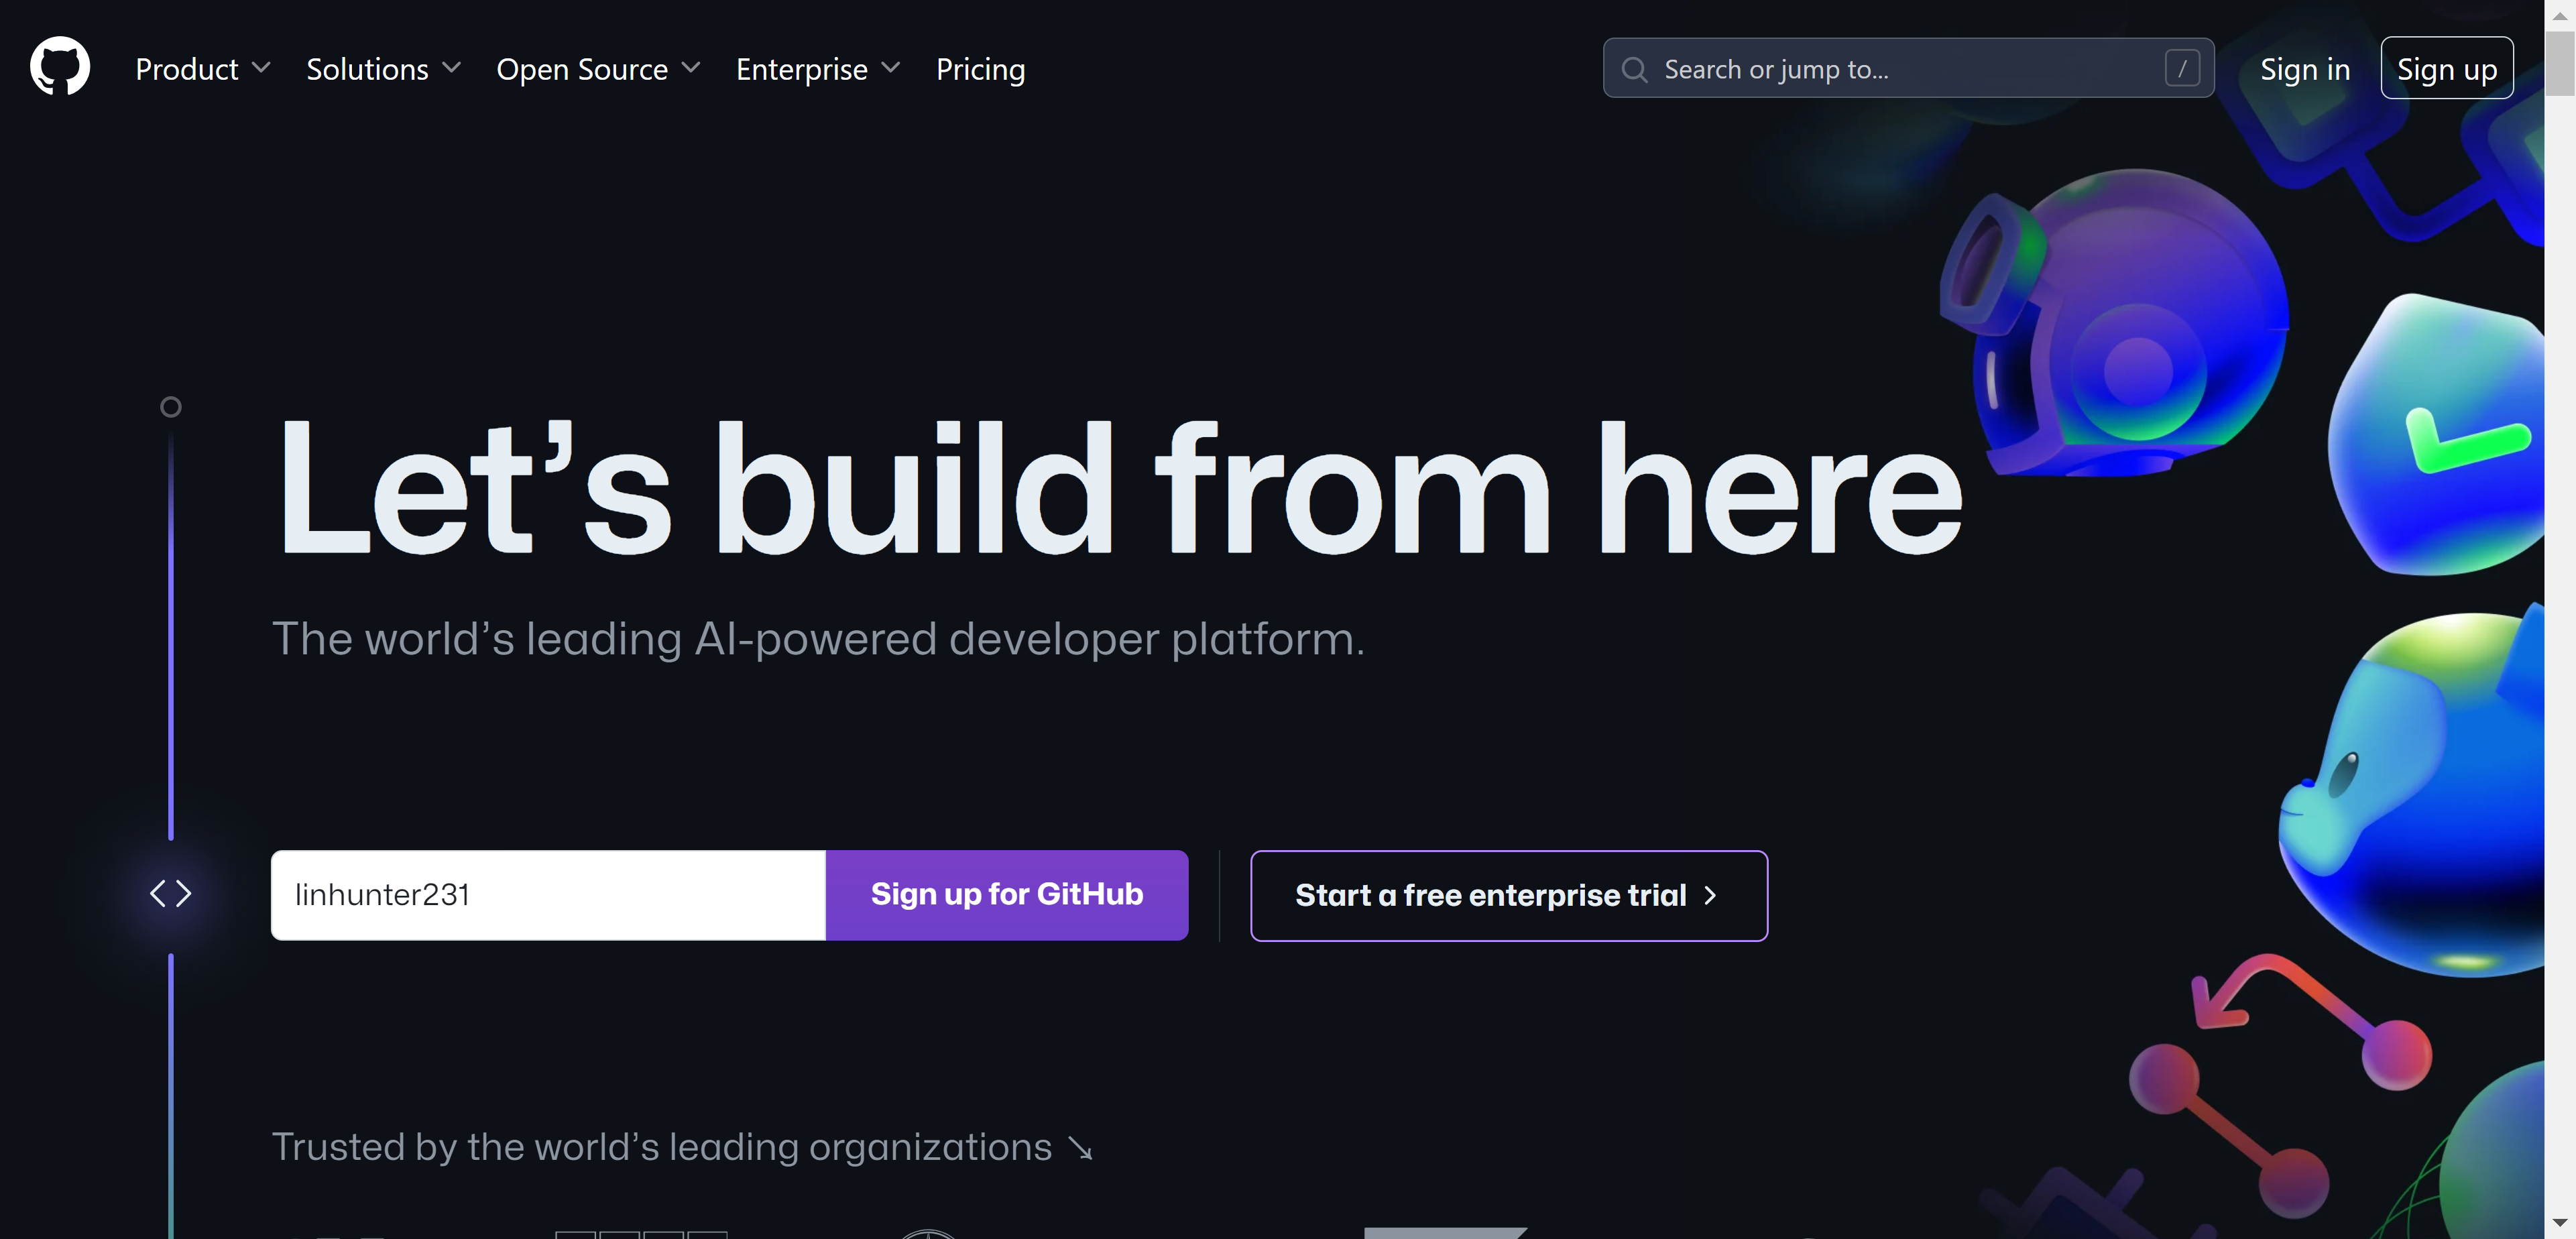Click the page scrollbar down arrow
The height and width of the screenshot is (1239, 2576).
pos(2559,1222)
